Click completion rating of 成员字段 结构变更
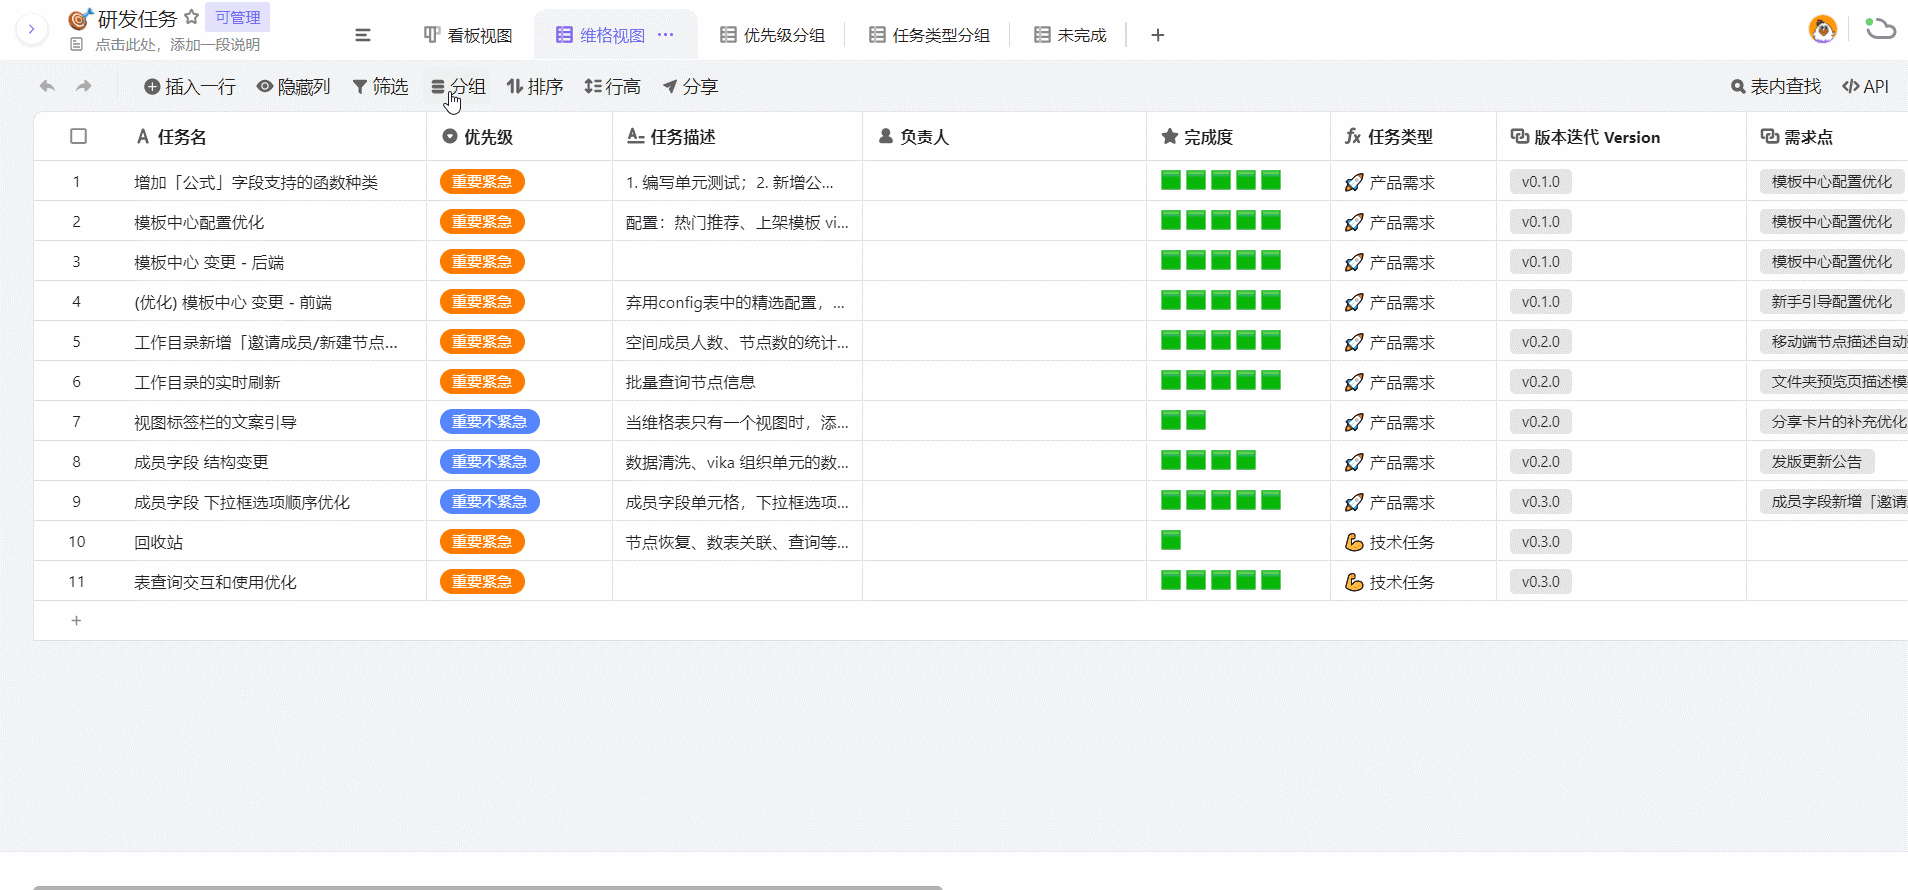Image resolution: width=1908 pixels, height=890 pixels. (x=1208, y=460)
